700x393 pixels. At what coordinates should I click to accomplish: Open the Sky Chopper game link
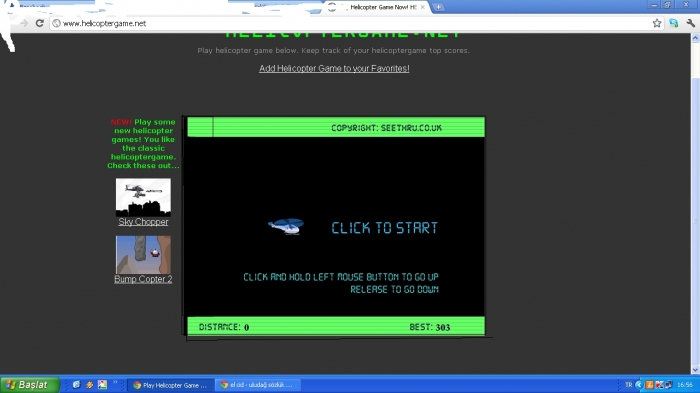click(143, 222)
